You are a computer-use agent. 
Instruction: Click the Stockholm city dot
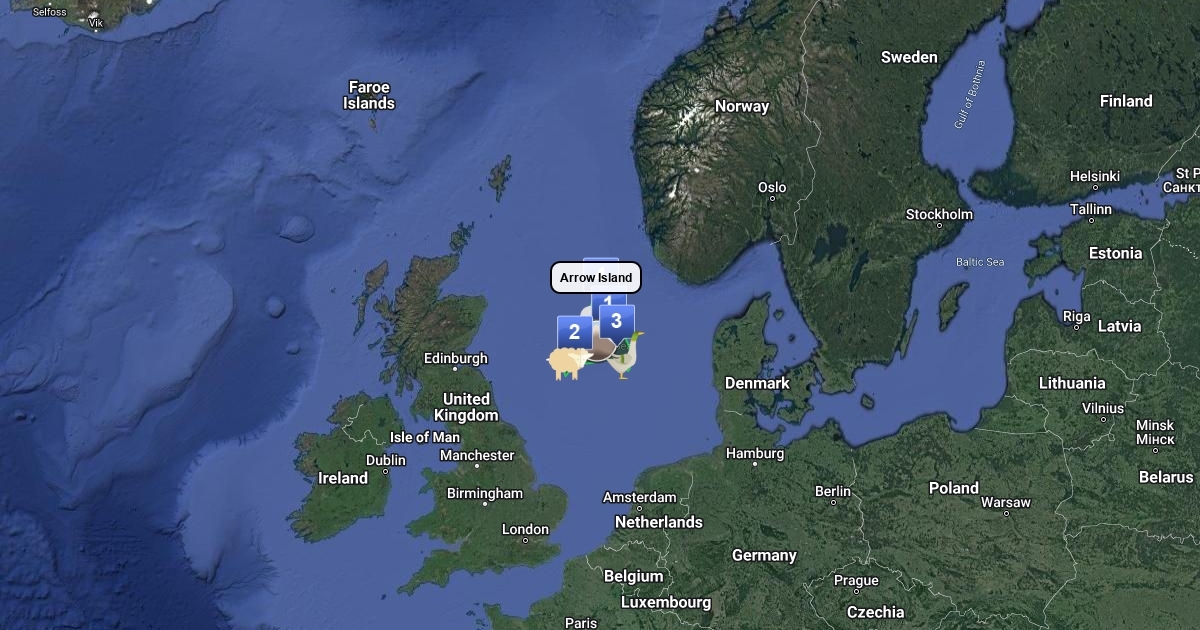939,225
